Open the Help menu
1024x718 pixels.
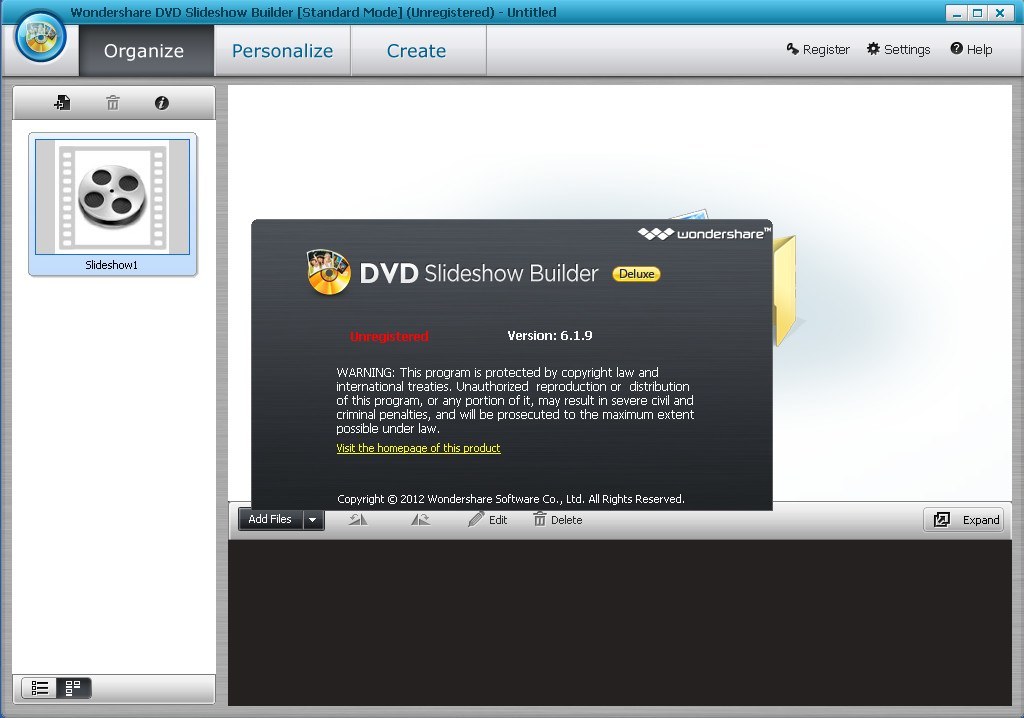click(971, 49)
